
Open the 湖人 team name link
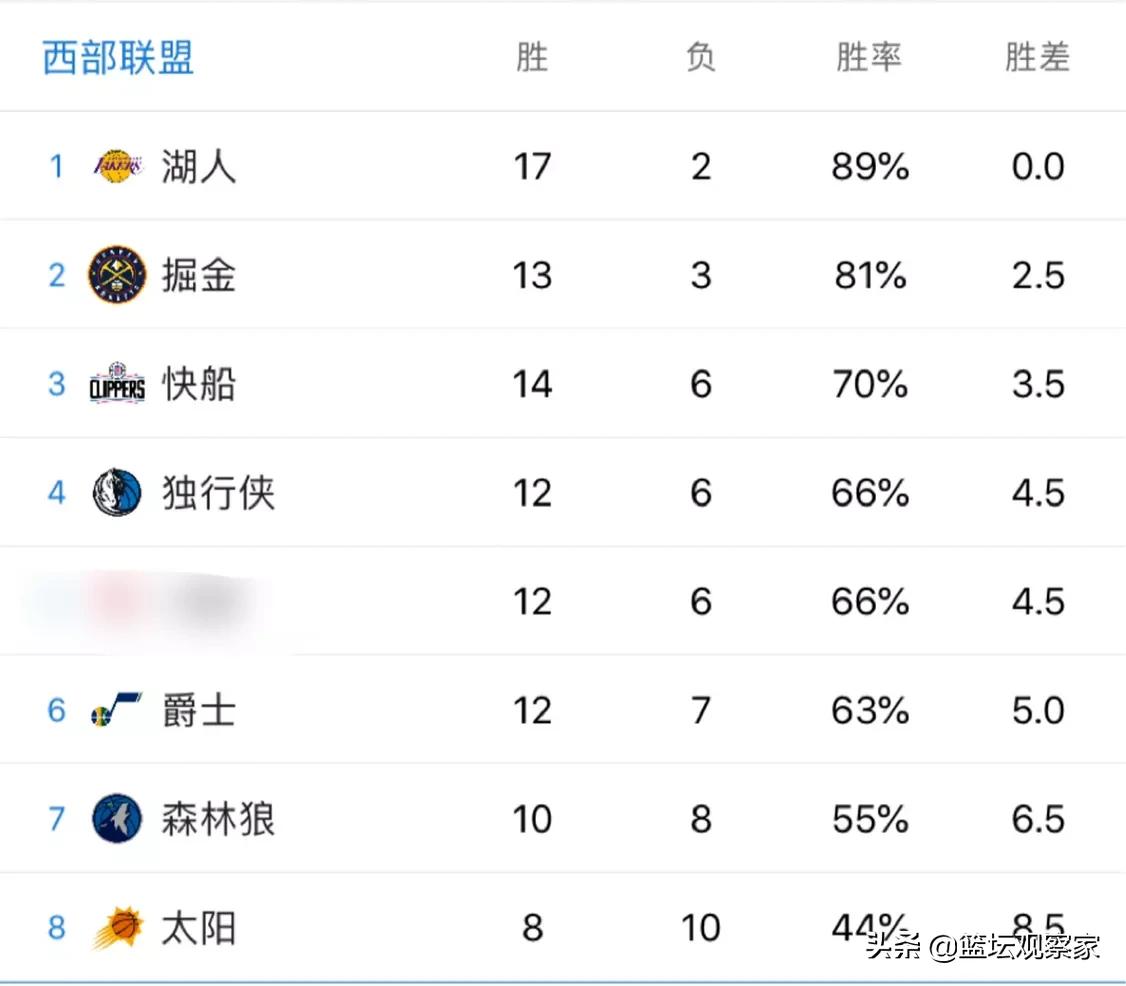click(199, 166)
